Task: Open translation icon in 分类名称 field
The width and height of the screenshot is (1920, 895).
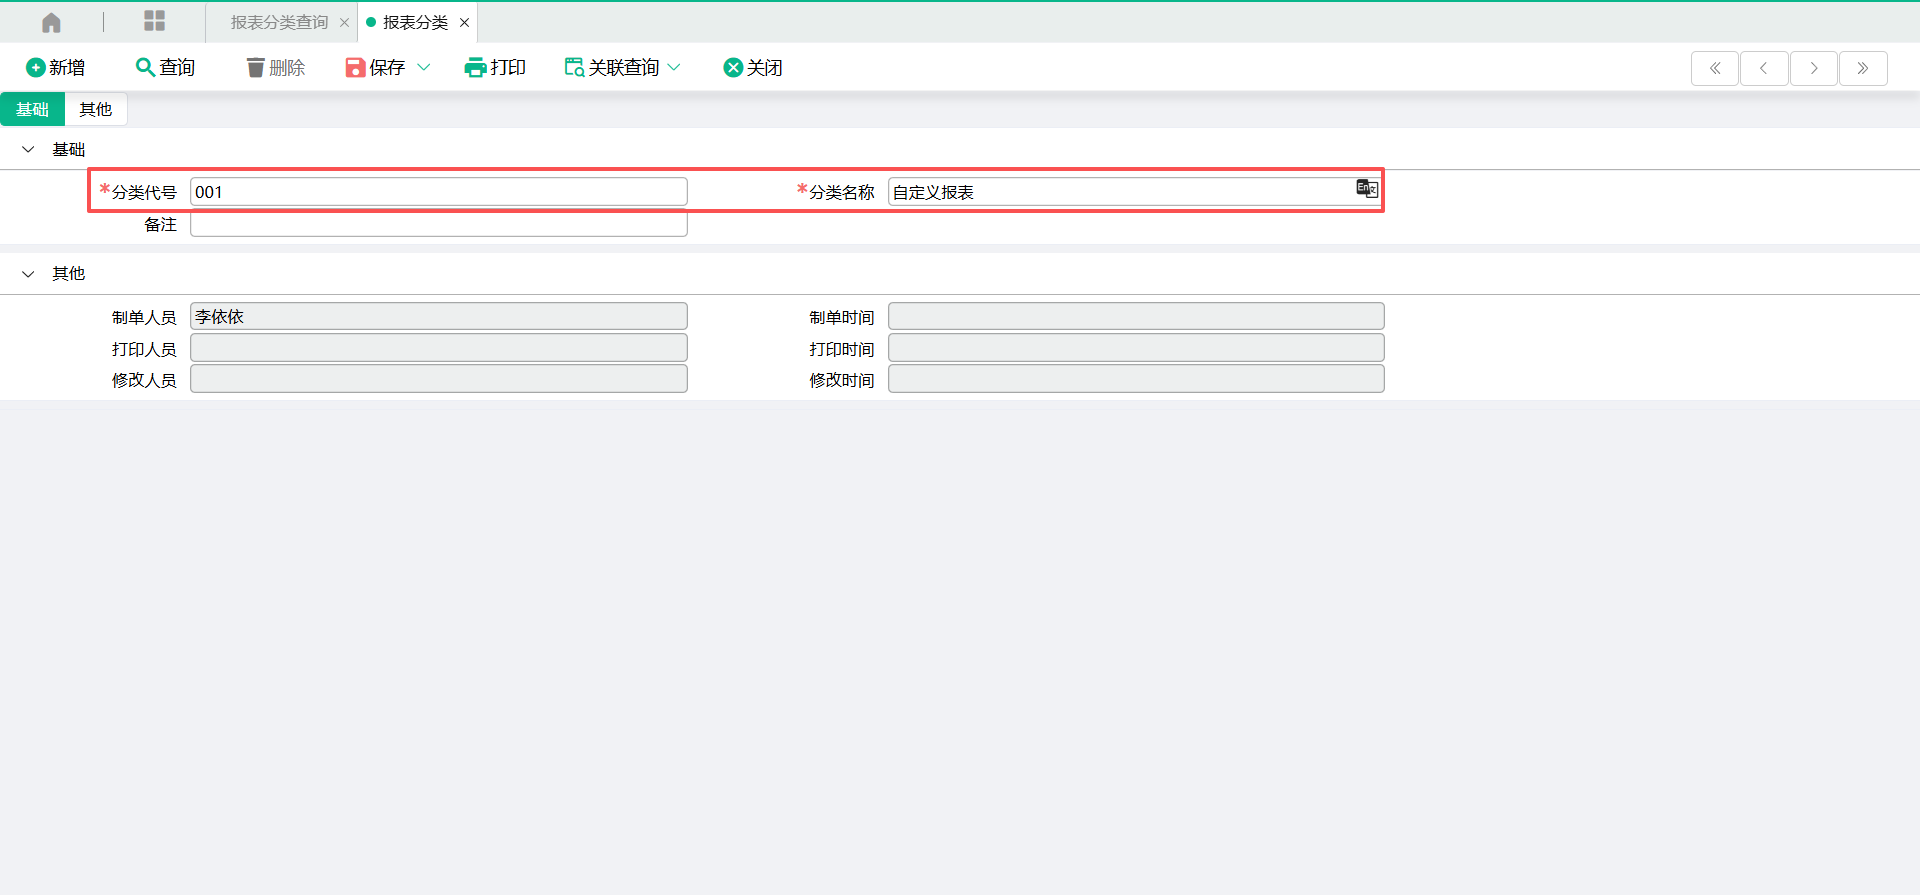Action: coord(1366,188)
